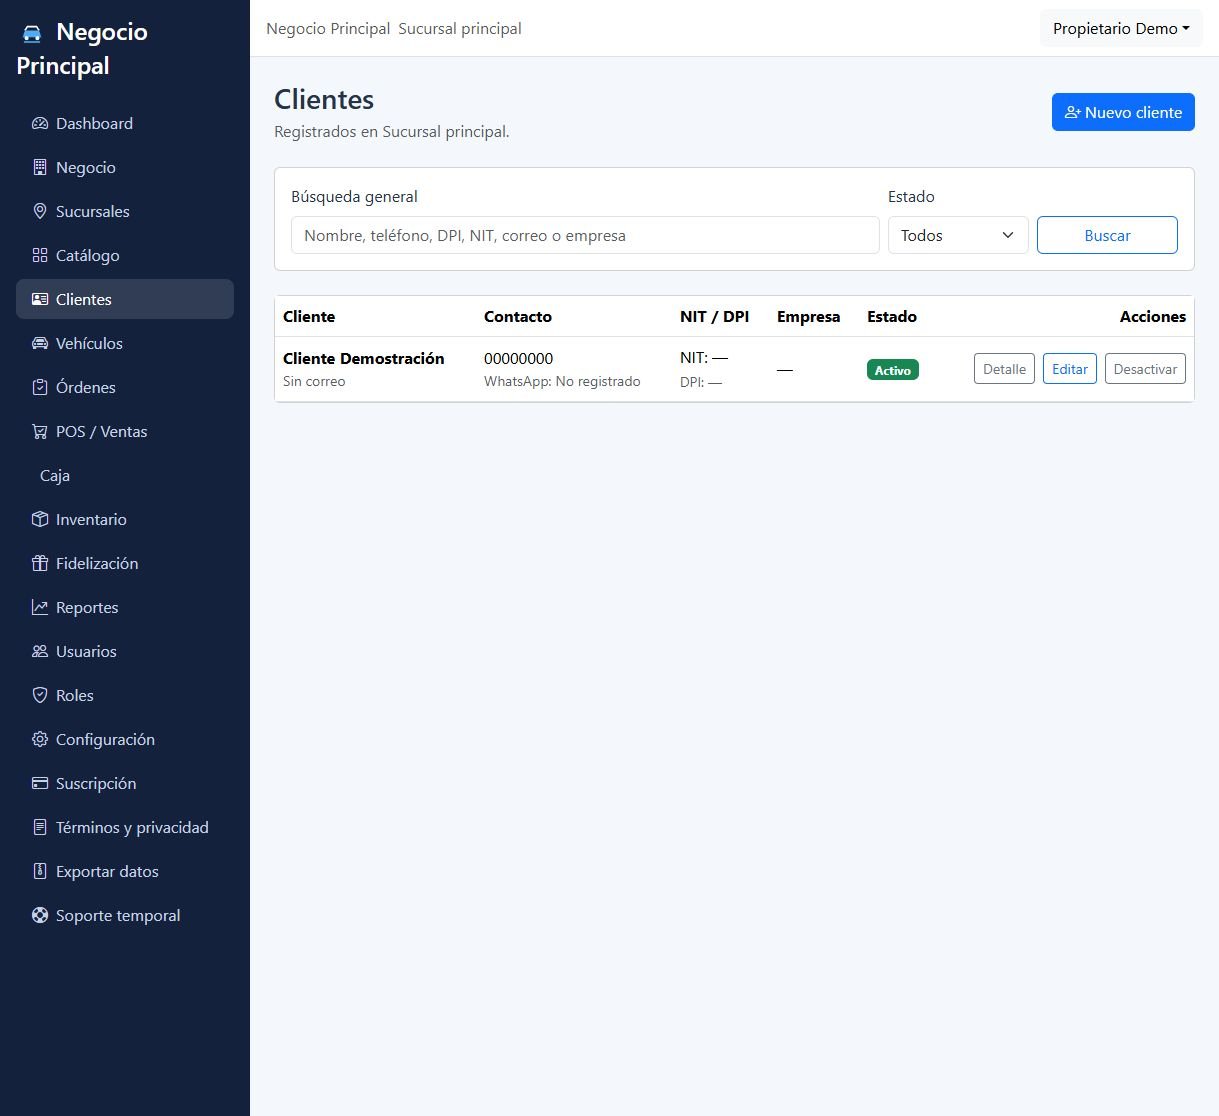The image size is (1219, 1116).
Task: Open the Estado filter dropdown
Action: coord(958,235)
